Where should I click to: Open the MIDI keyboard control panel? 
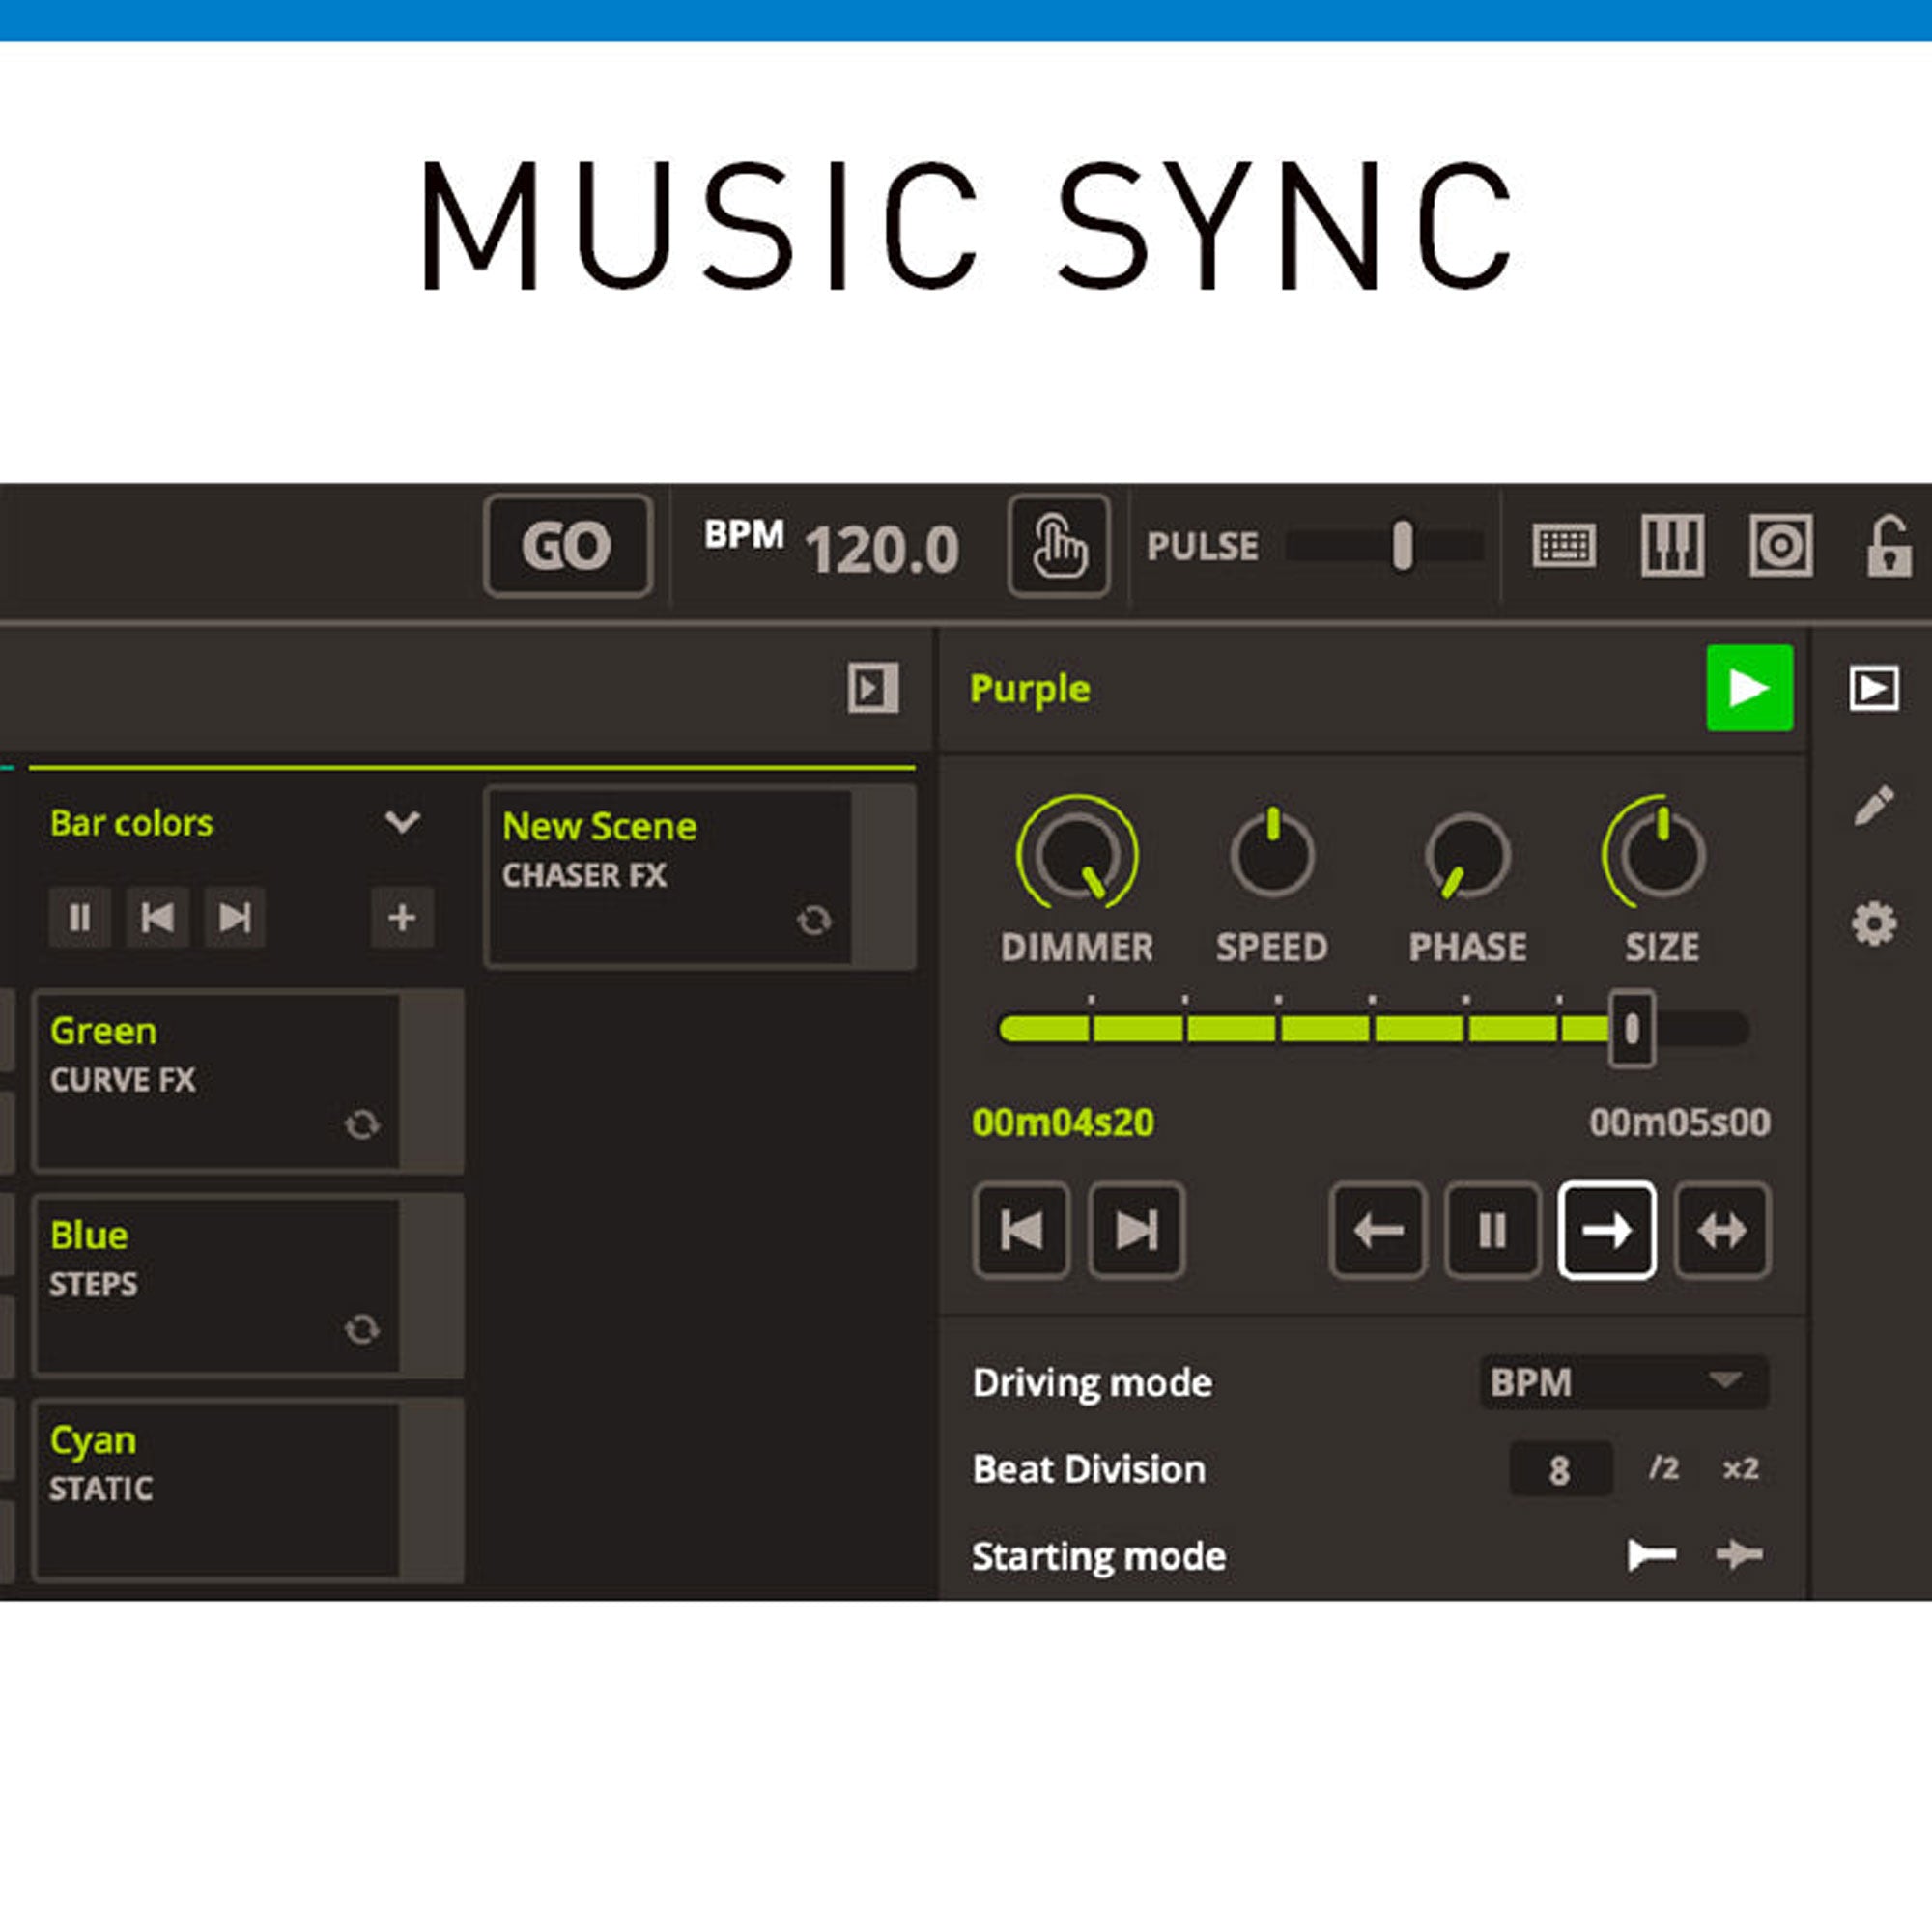pos(1672,547)
